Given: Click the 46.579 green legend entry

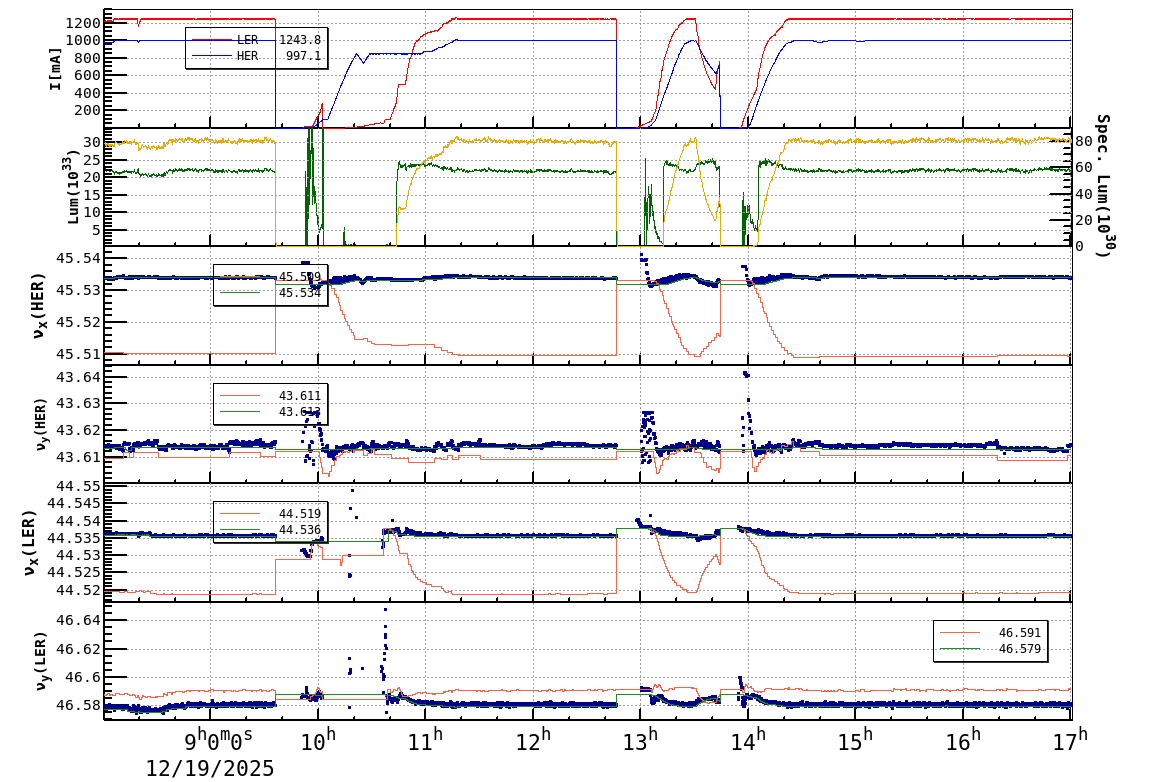Looking at the screenshot, I should [x=990, y=649].
